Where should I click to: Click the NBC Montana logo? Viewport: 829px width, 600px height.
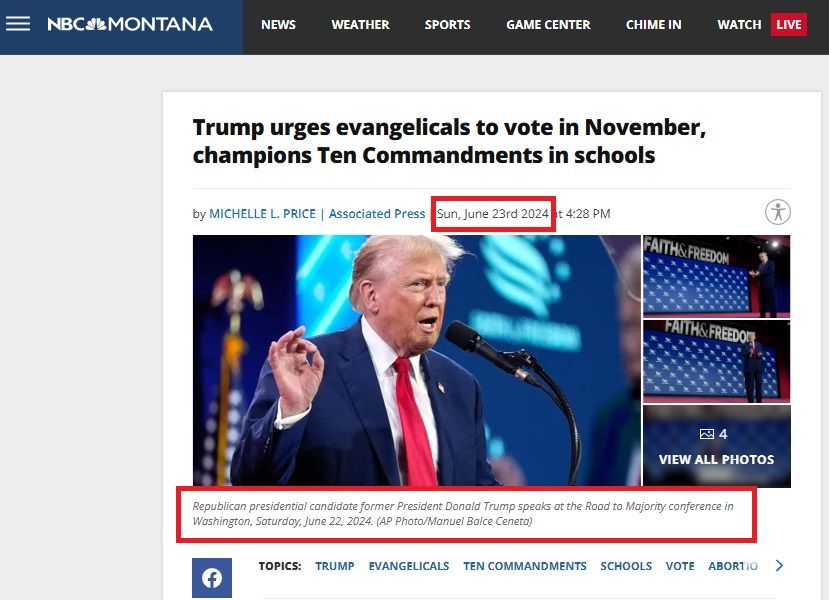pos(130,24)
